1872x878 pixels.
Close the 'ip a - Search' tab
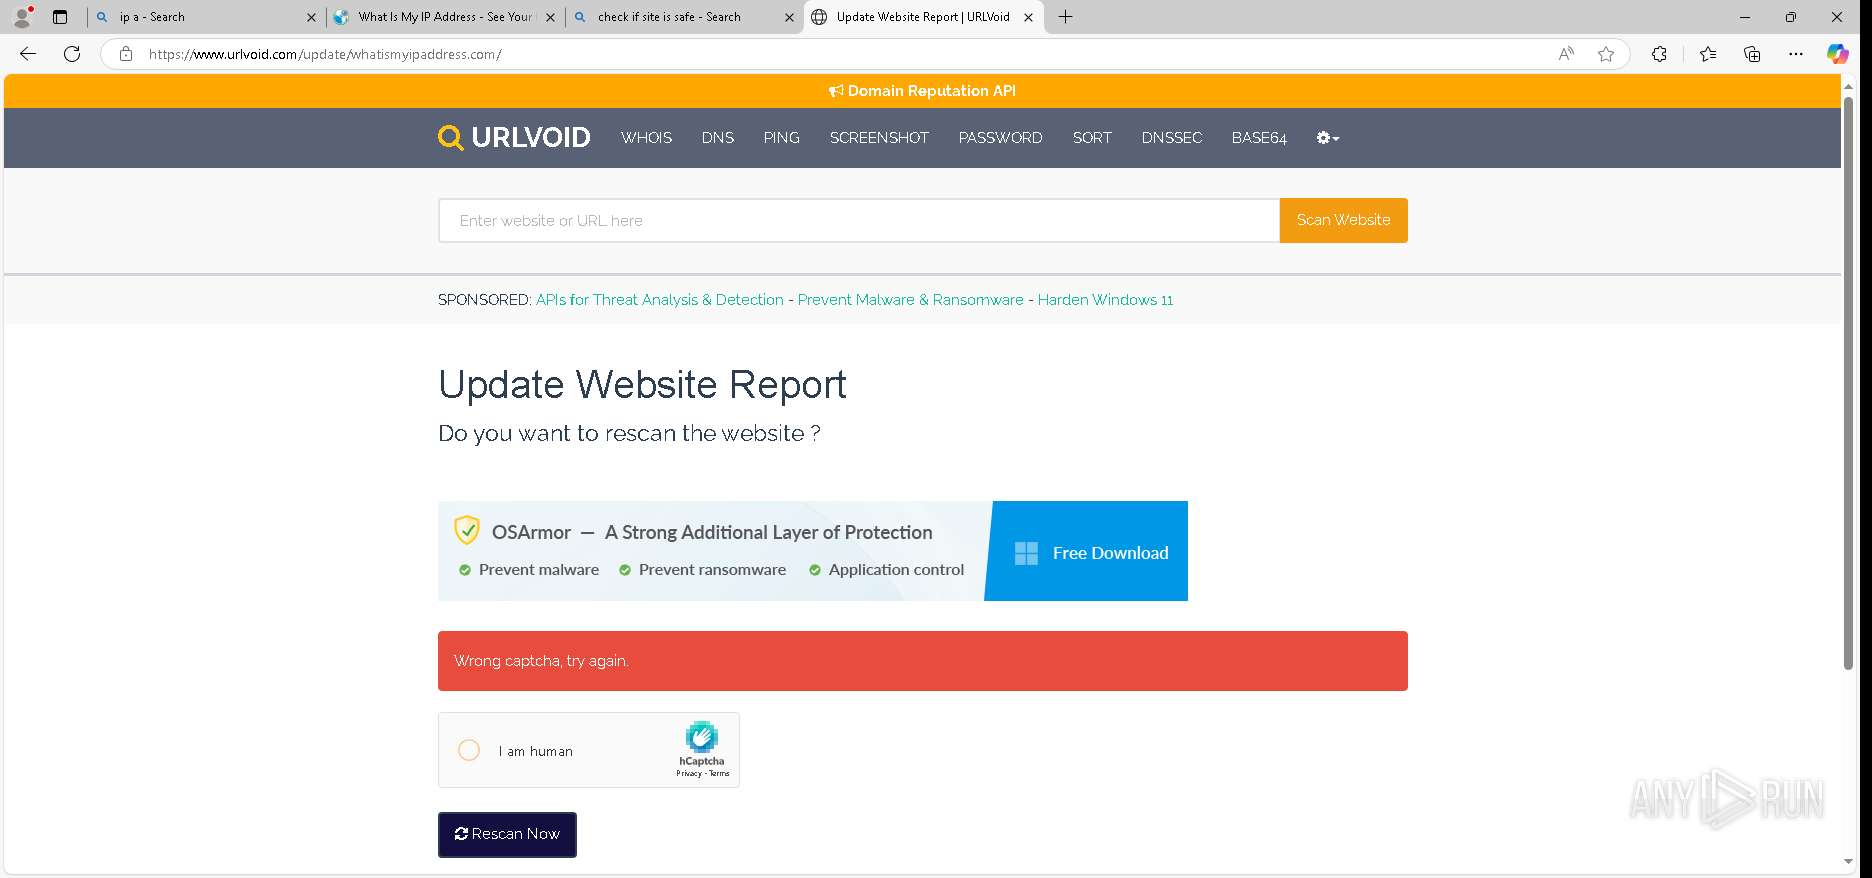(311, 17)
